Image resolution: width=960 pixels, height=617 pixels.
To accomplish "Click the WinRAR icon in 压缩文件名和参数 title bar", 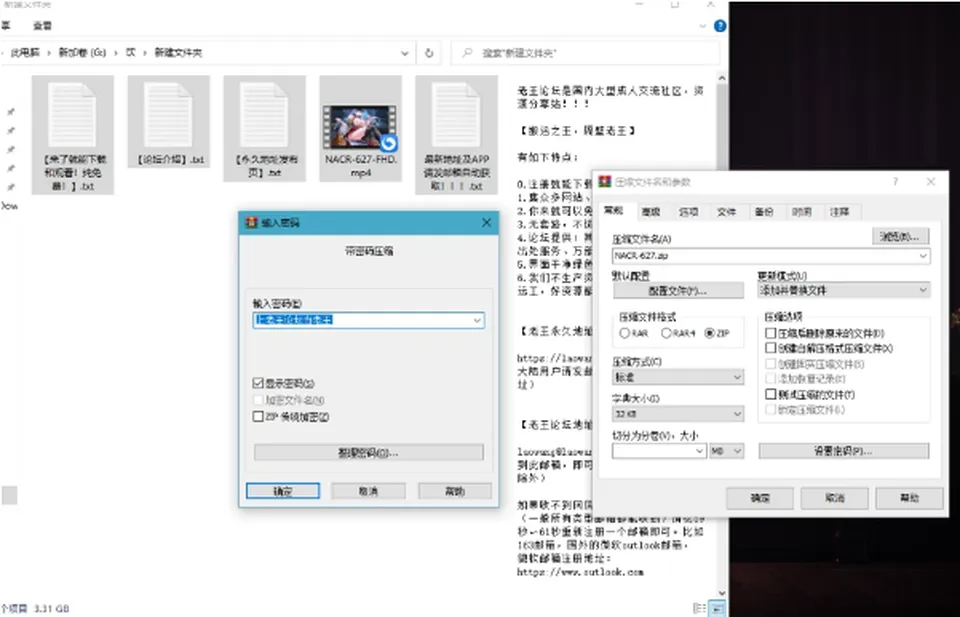I will (605, 182).
